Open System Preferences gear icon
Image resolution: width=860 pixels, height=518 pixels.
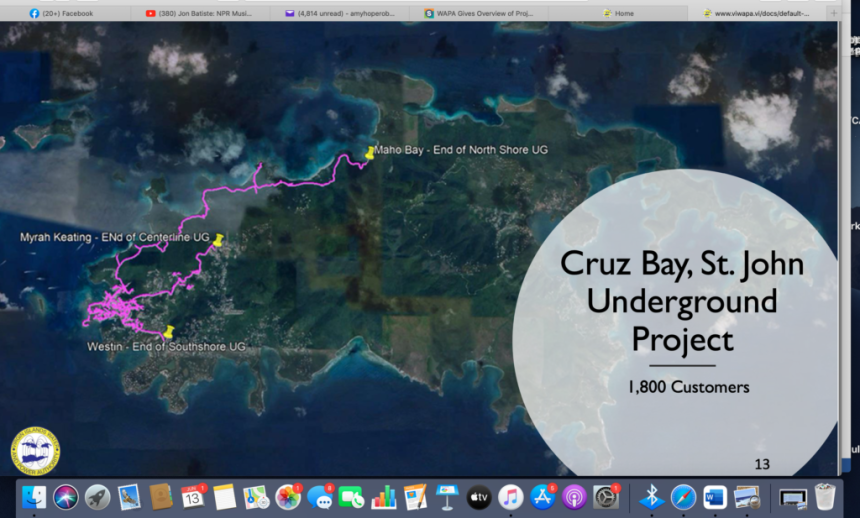(x=606, y=497)
